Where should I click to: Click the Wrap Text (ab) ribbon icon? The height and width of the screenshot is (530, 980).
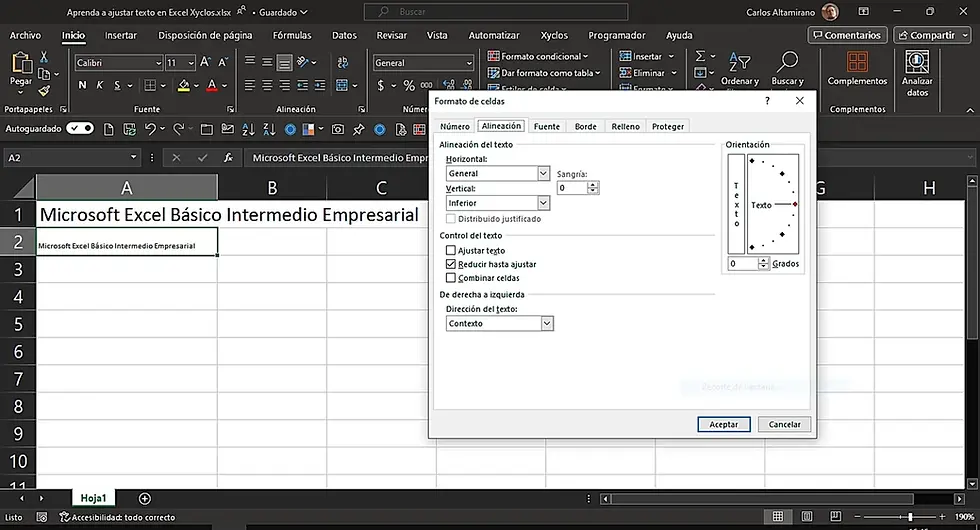[x=342, y=62]
